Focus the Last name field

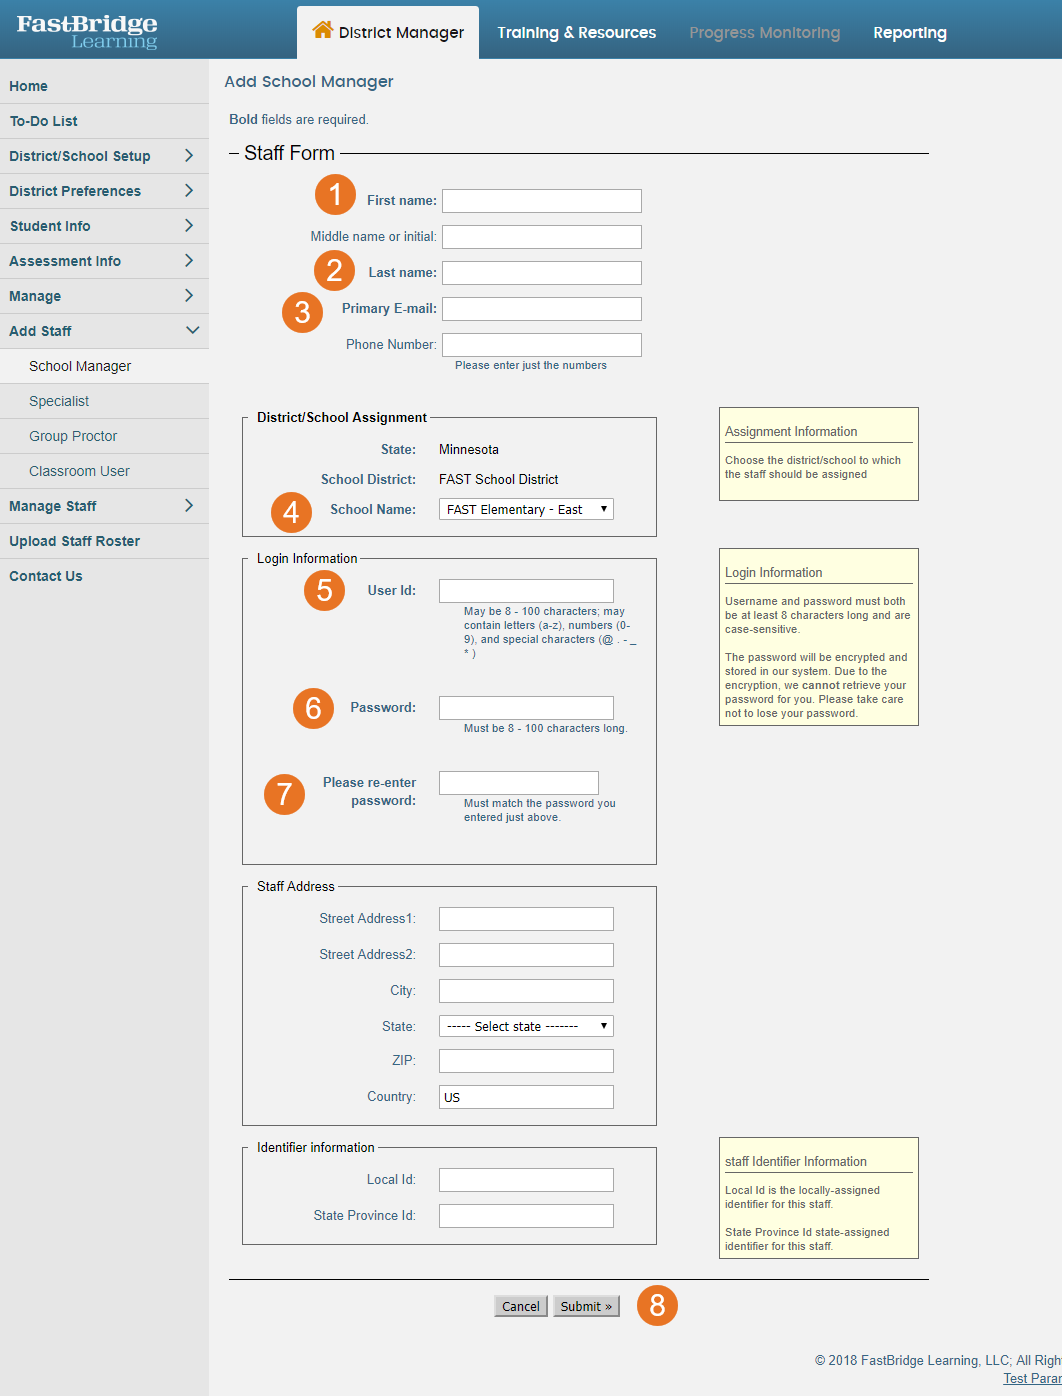pos(542,273)
